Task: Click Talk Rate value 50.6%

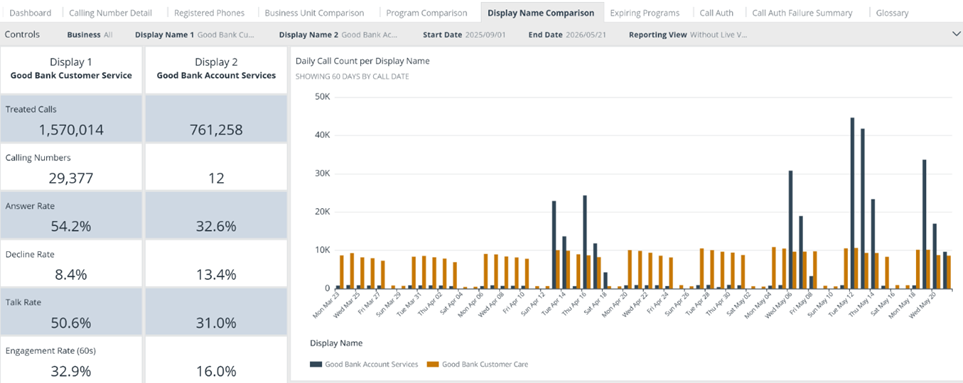Action: 71,323
